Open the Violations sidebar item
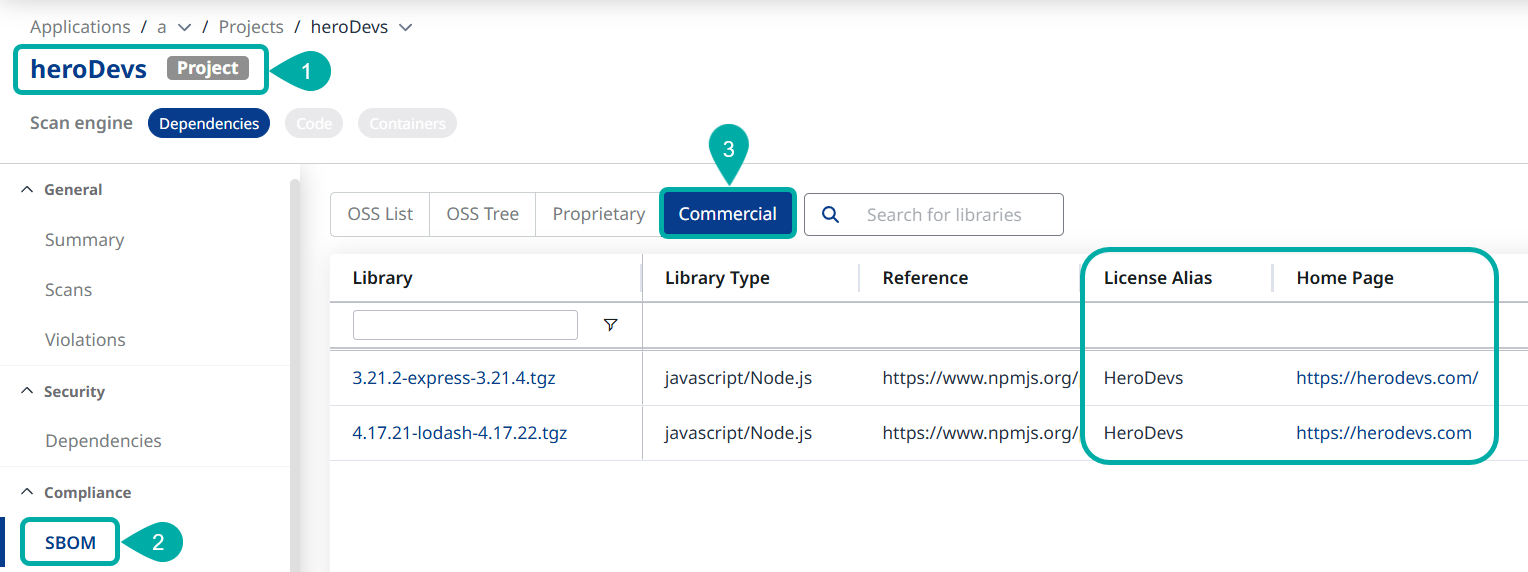 pos(85,340)
